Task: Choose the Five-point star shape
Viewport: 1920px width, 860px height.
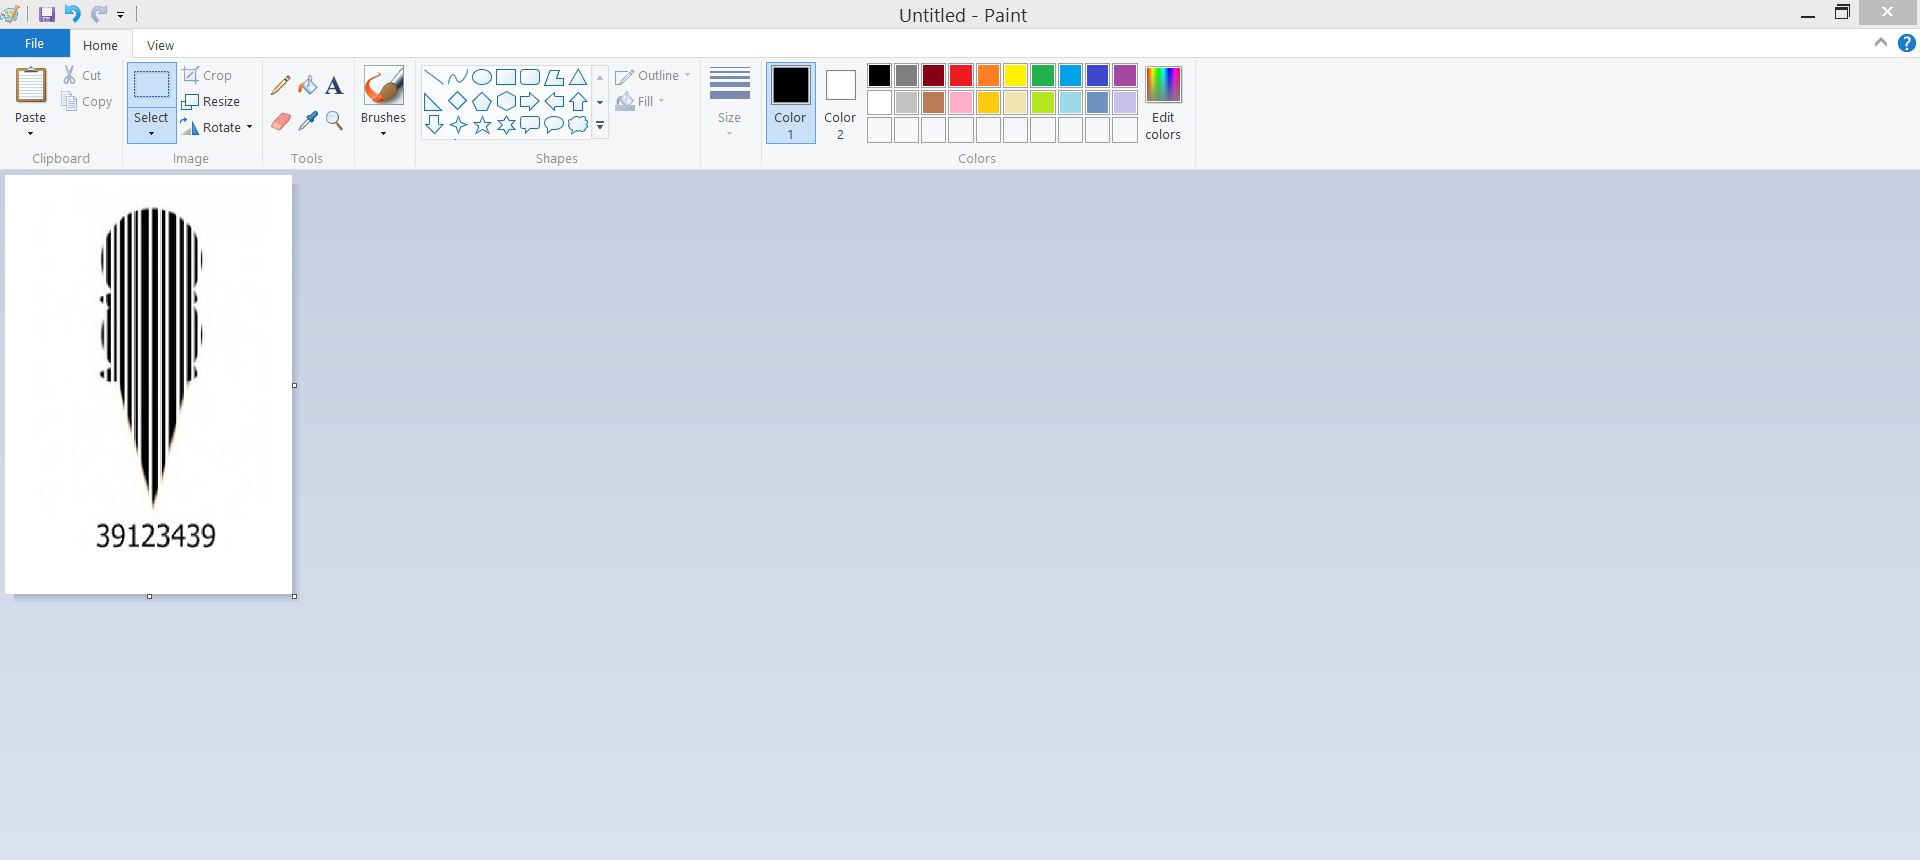Action: tap(481, 125)
